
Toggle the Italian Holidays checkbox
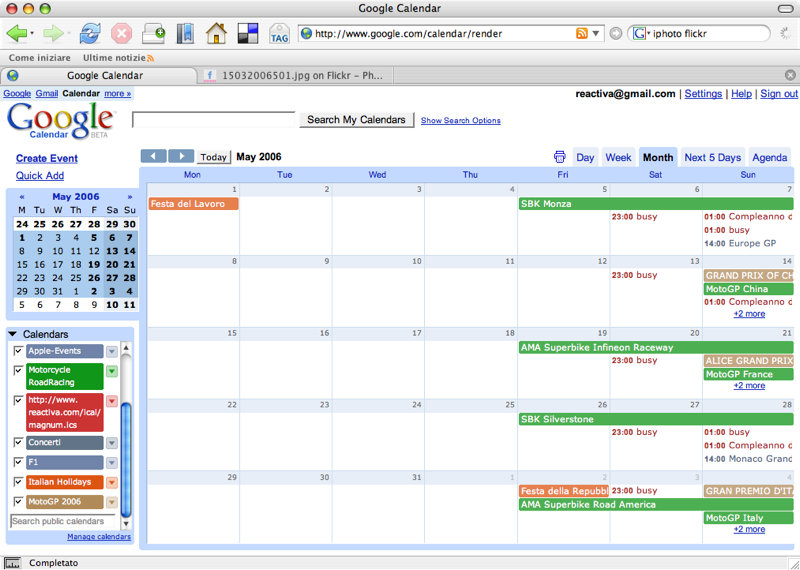click(18, 482)
